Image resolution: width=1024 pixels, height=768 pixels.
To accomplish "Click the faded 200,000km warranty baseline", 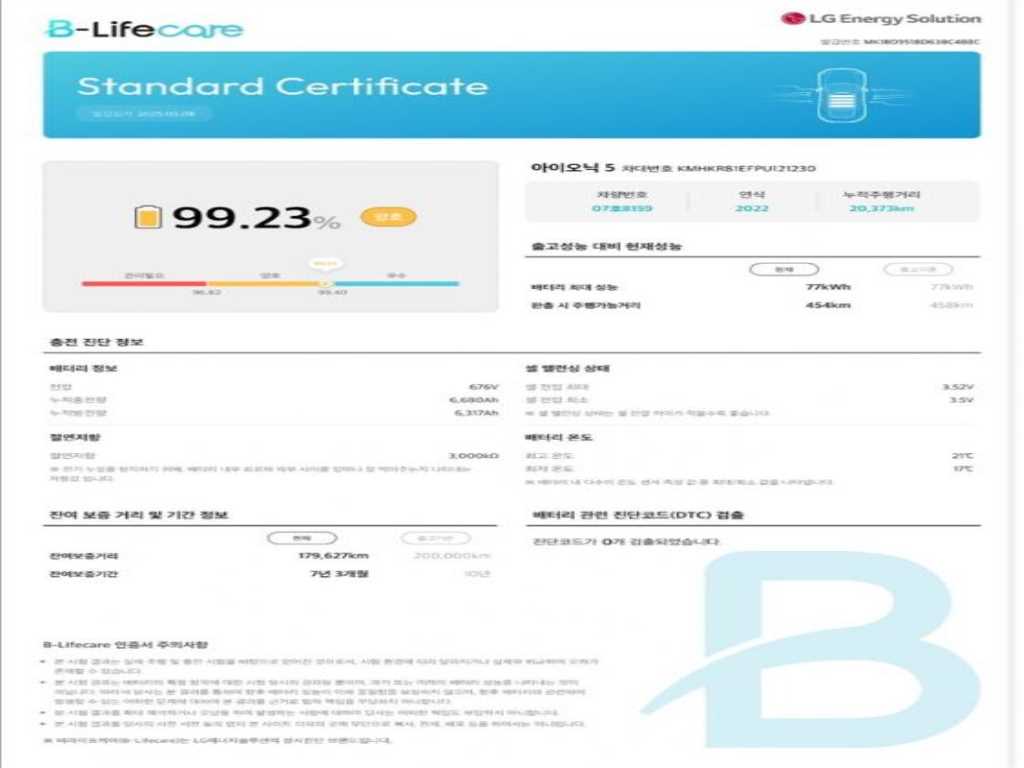I will point(451,556).
